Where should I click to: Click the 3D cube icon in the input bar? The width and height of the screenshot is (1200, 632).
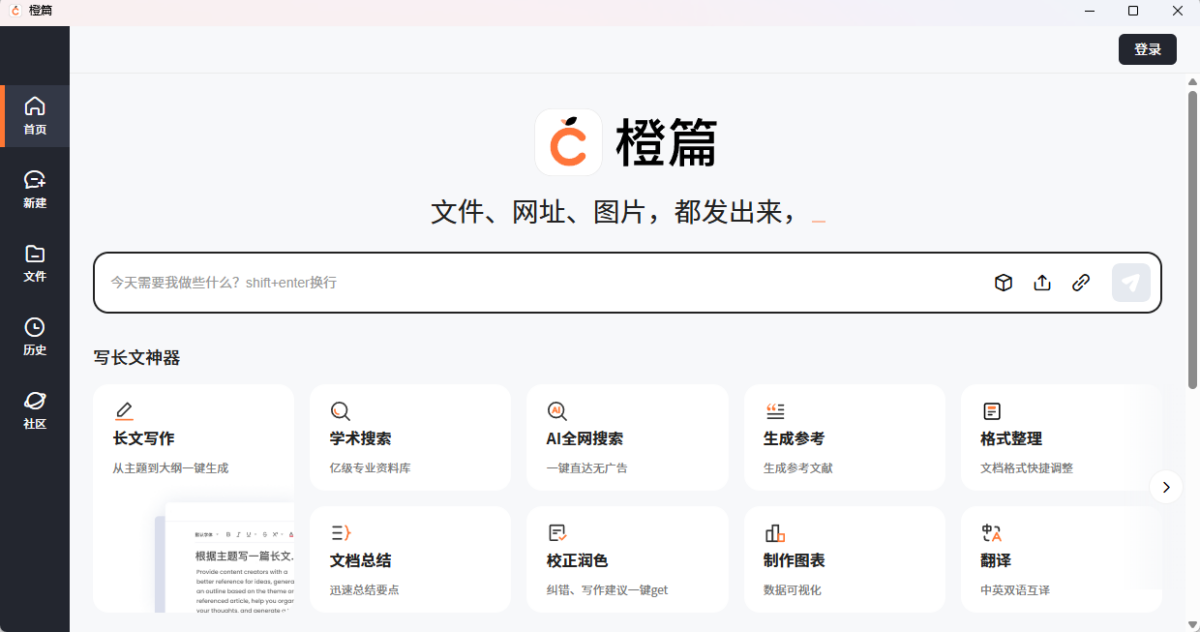tap(1003, 283)
